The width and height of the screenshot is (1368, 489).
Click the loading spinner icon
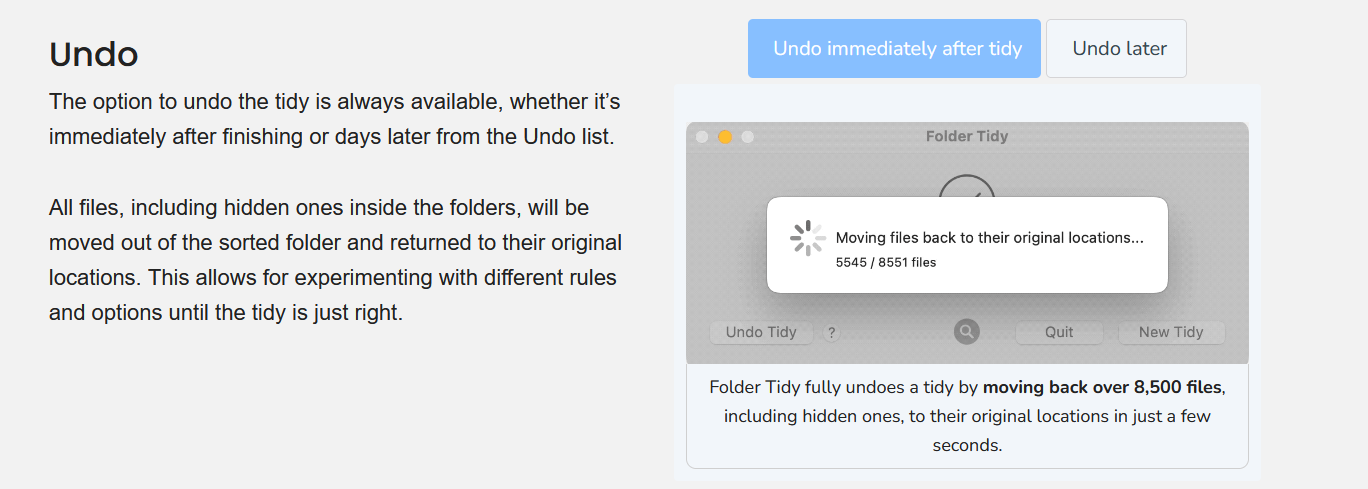pos(807,238)
